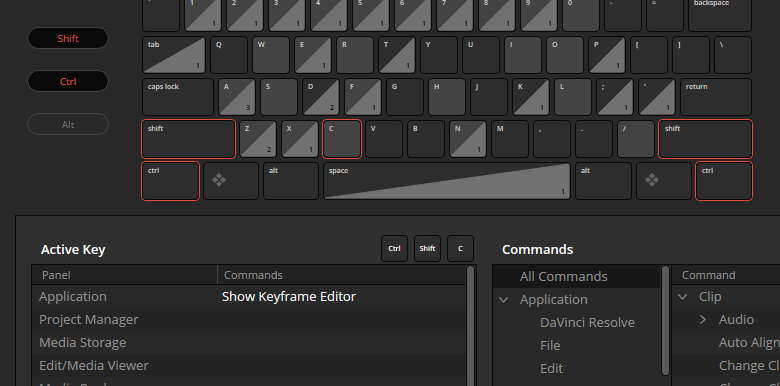This screenshot has height=386, width=780.
Task: Select the Edit category
Action: (551, 368)
